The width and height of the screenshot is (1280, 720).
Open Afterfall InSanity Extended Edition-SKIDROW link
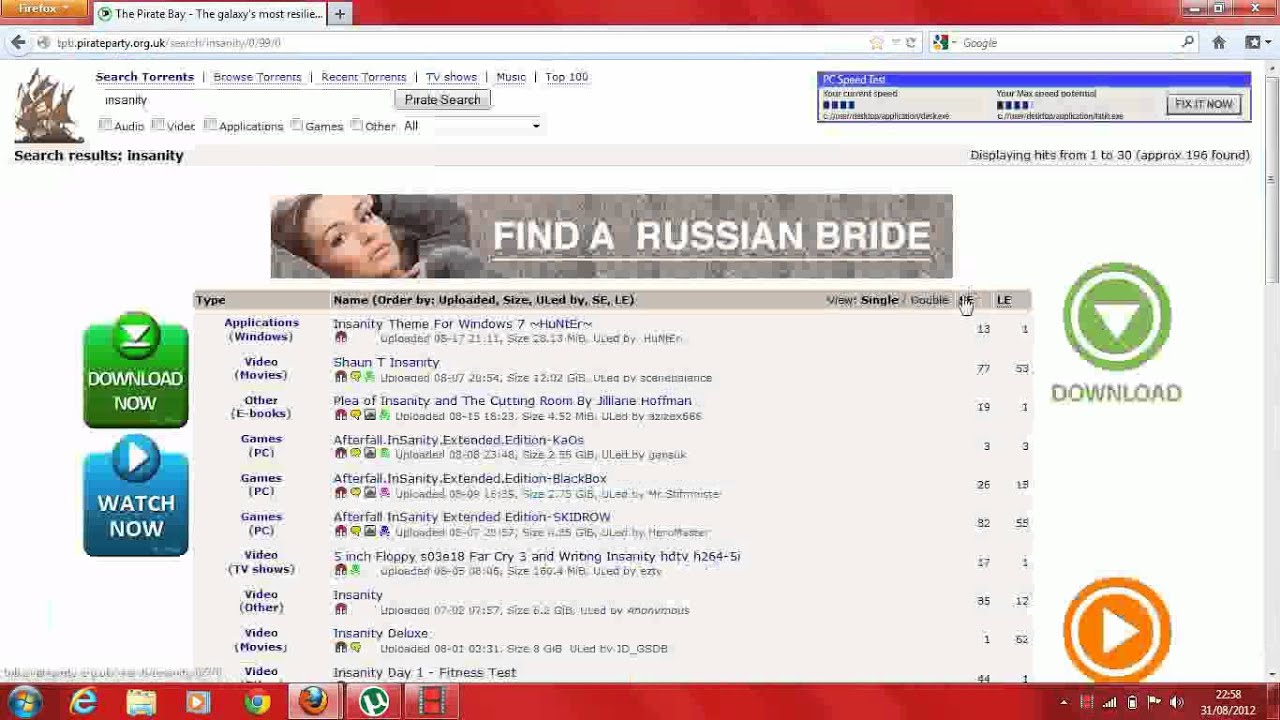tap(471, 517)
